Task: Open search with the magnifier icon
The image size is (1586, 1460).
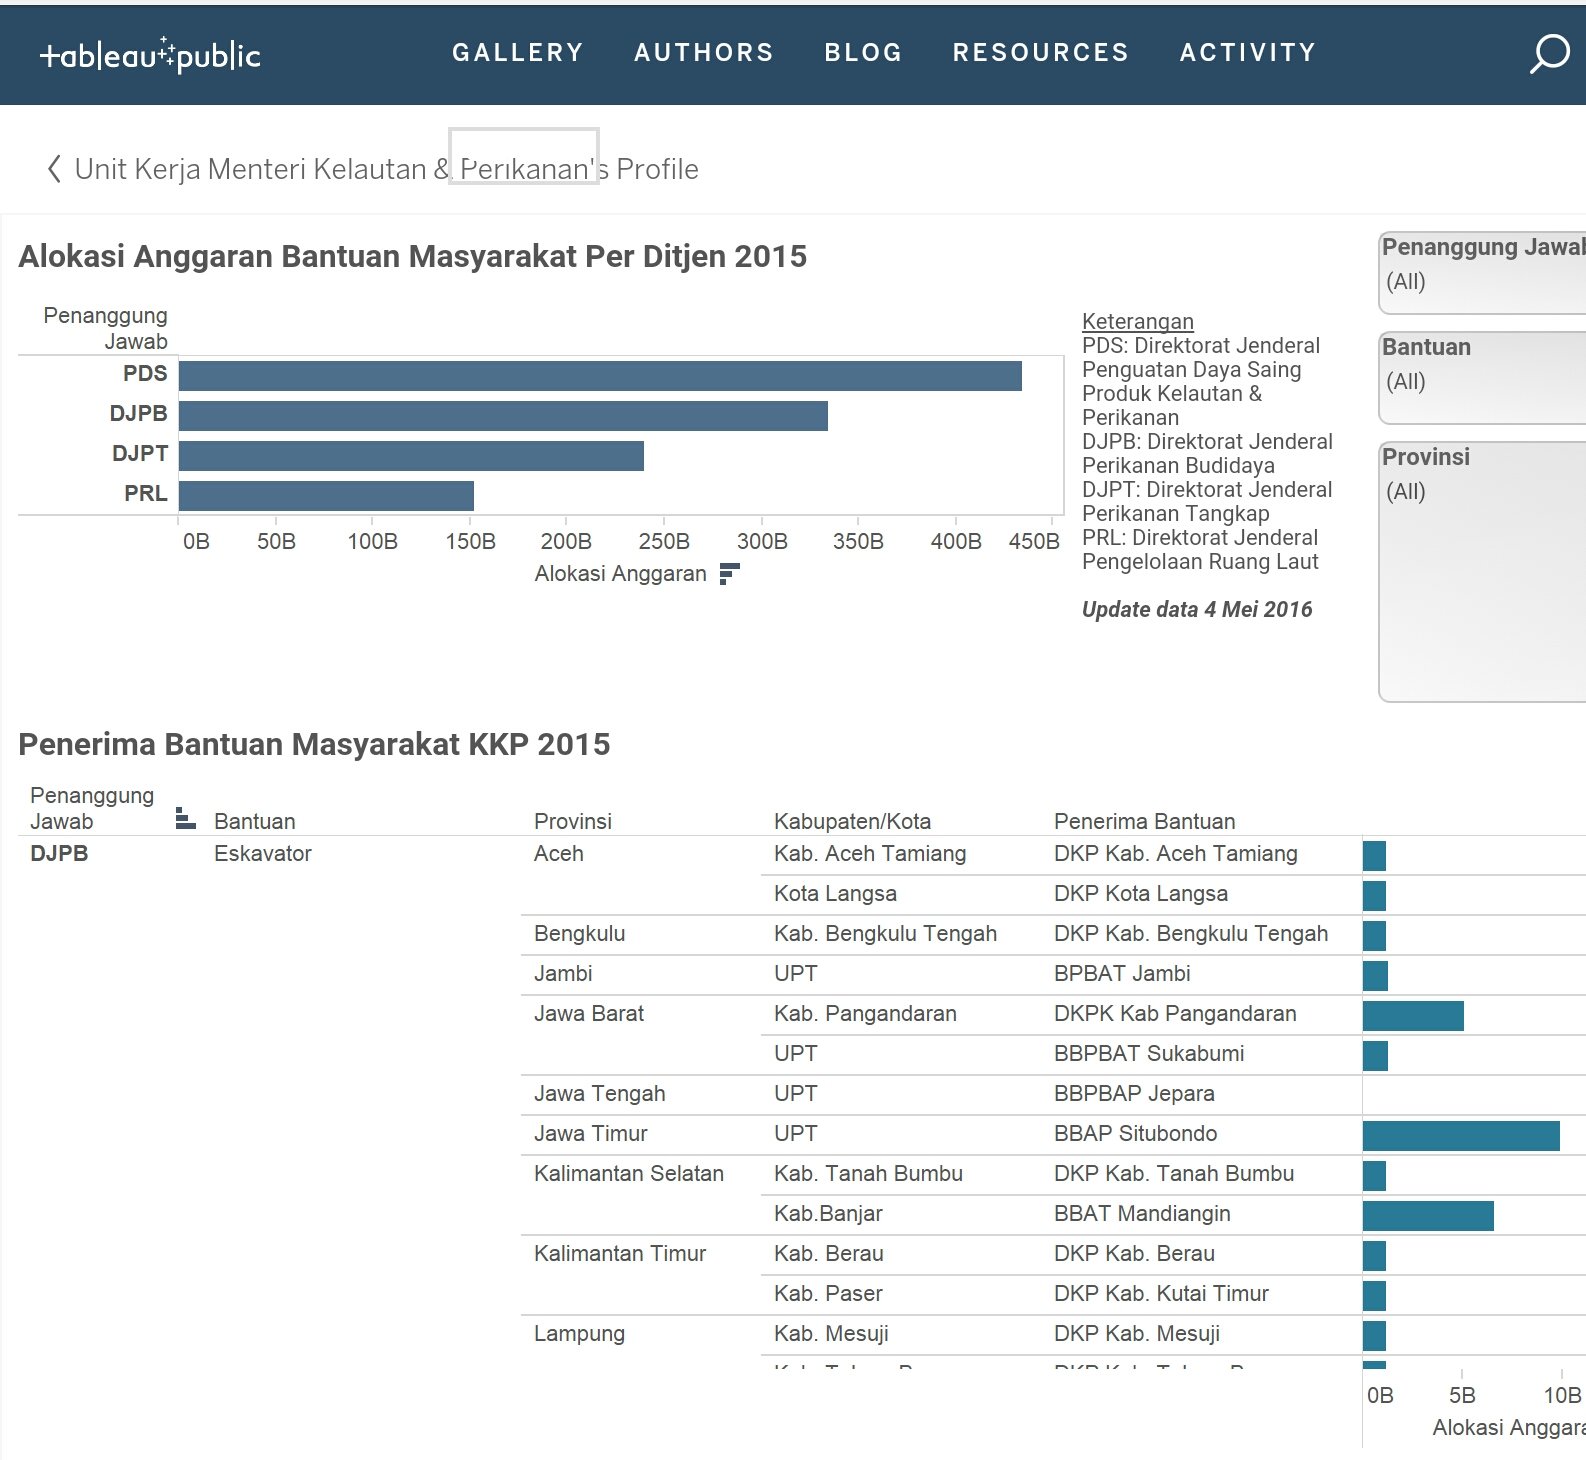Action: 1549,53
